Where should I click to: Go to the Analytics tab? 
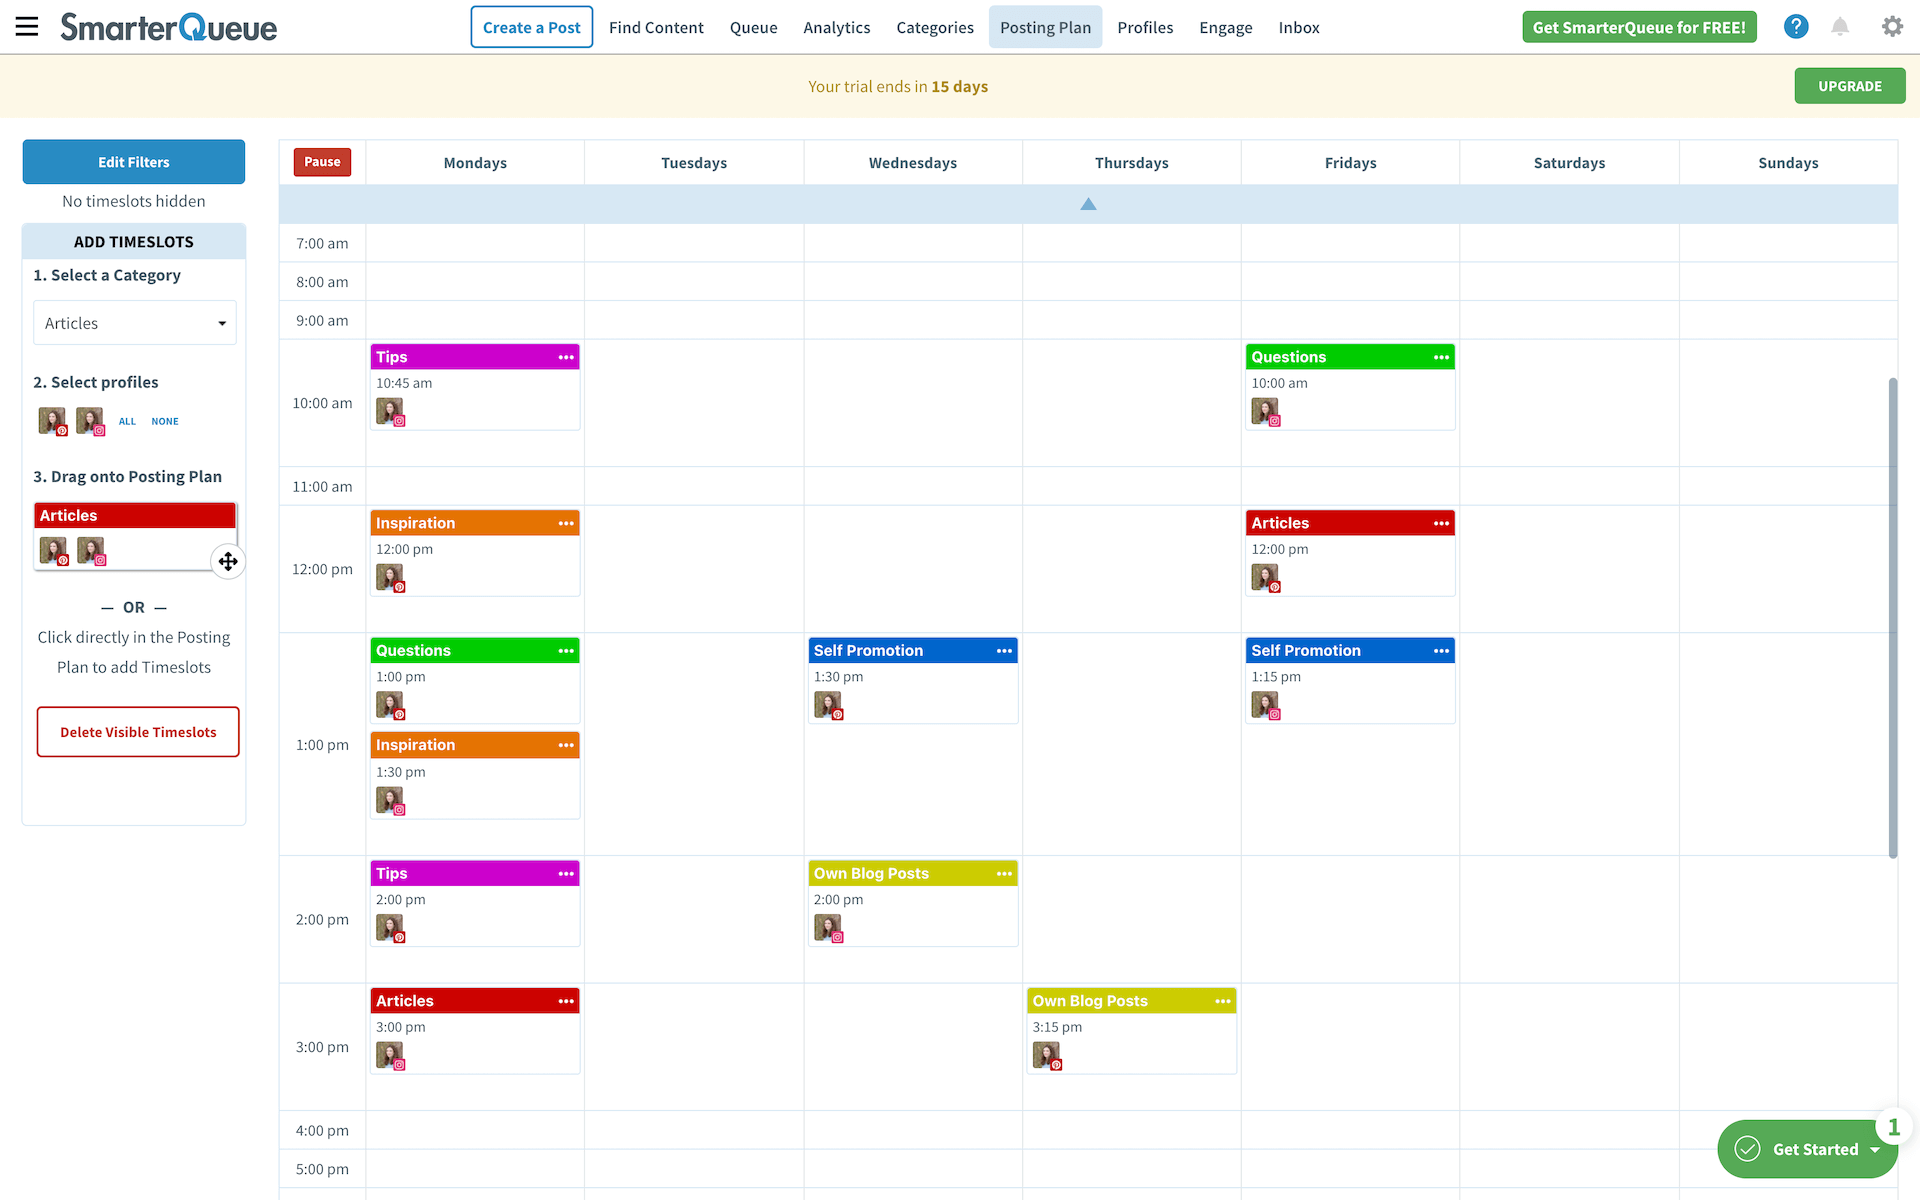[x=836, y=27]
